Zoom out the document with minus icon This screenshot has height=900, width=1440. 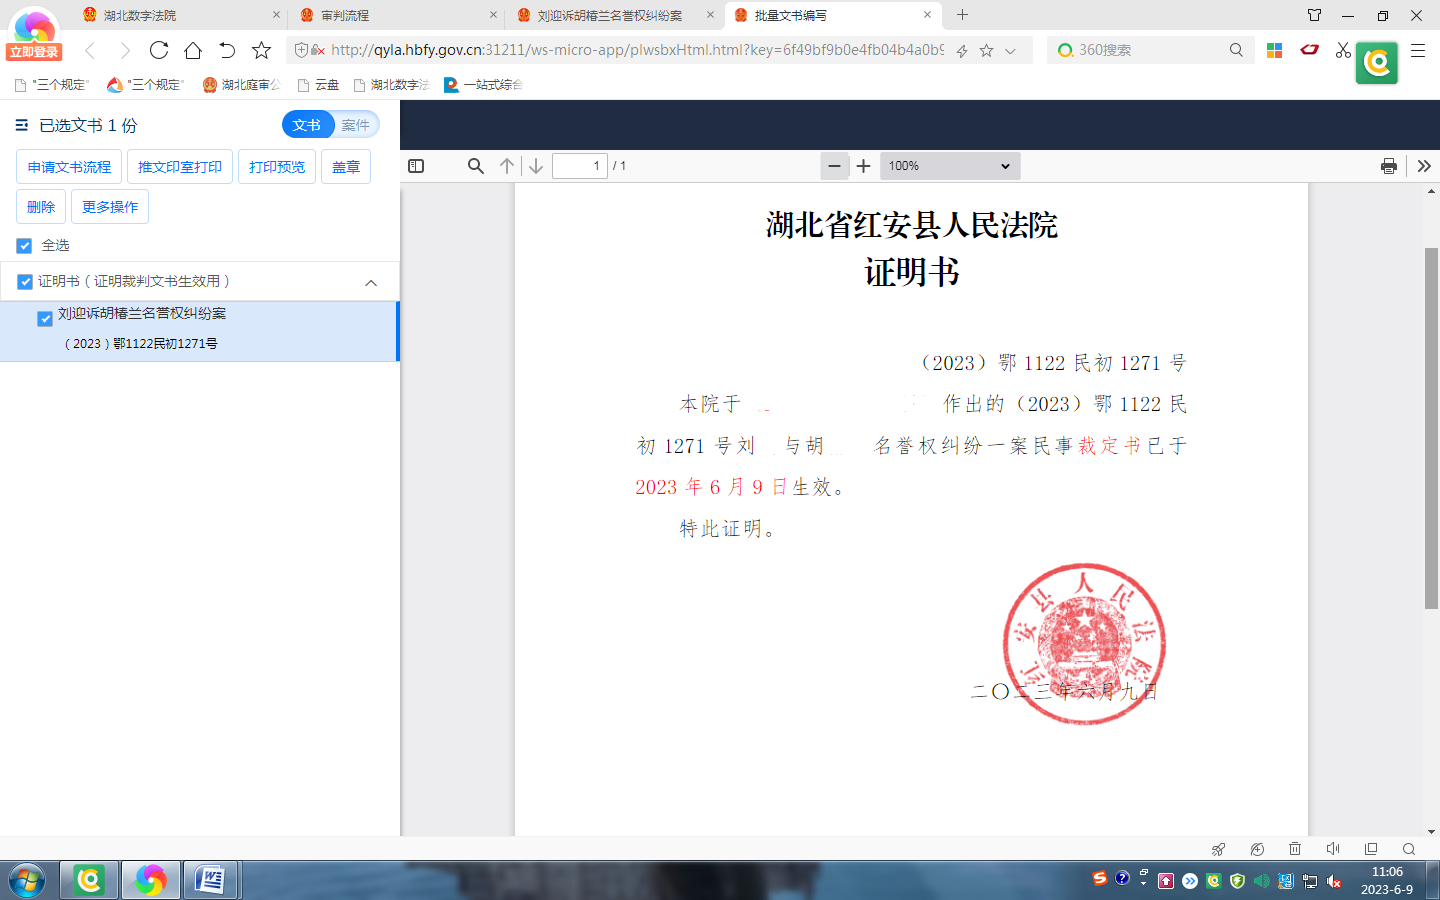point(834,166)
